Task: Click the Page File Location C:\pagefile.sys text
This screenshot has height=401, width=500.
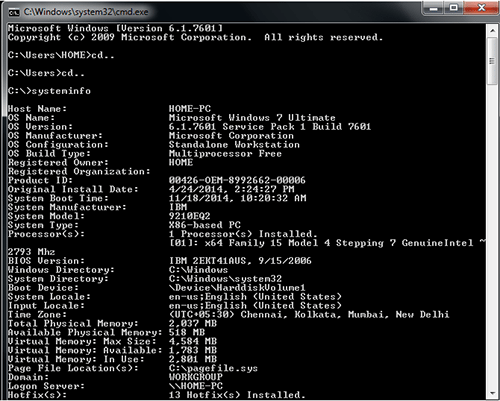Action: [x=213, y=368]
